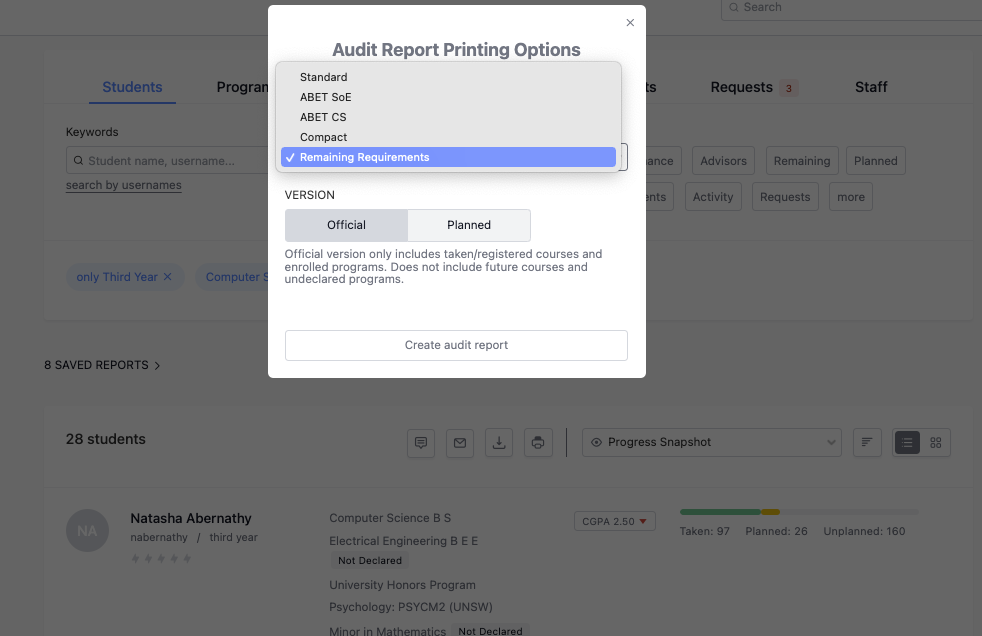Open the search by usernames link
The height and width of the screenshot is (636, 982).
(123, 185)
